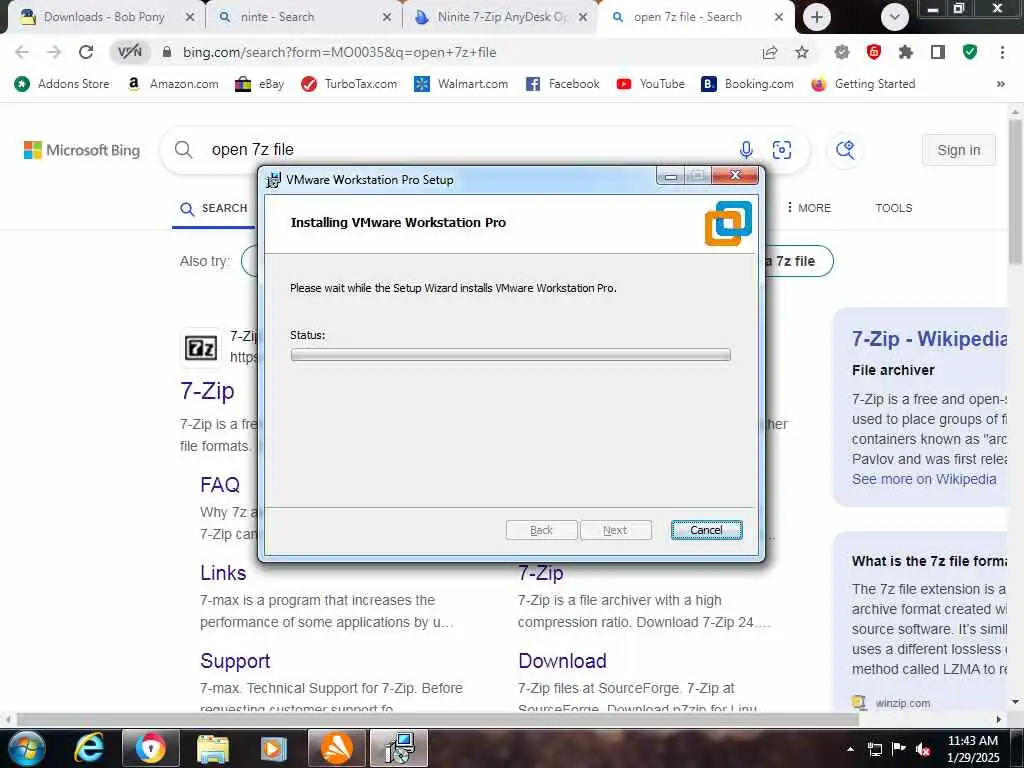The image size is (1024, 768).
Task: Click the Bing deep search icon
Action: pyautogui.click(x=845, y=150)
